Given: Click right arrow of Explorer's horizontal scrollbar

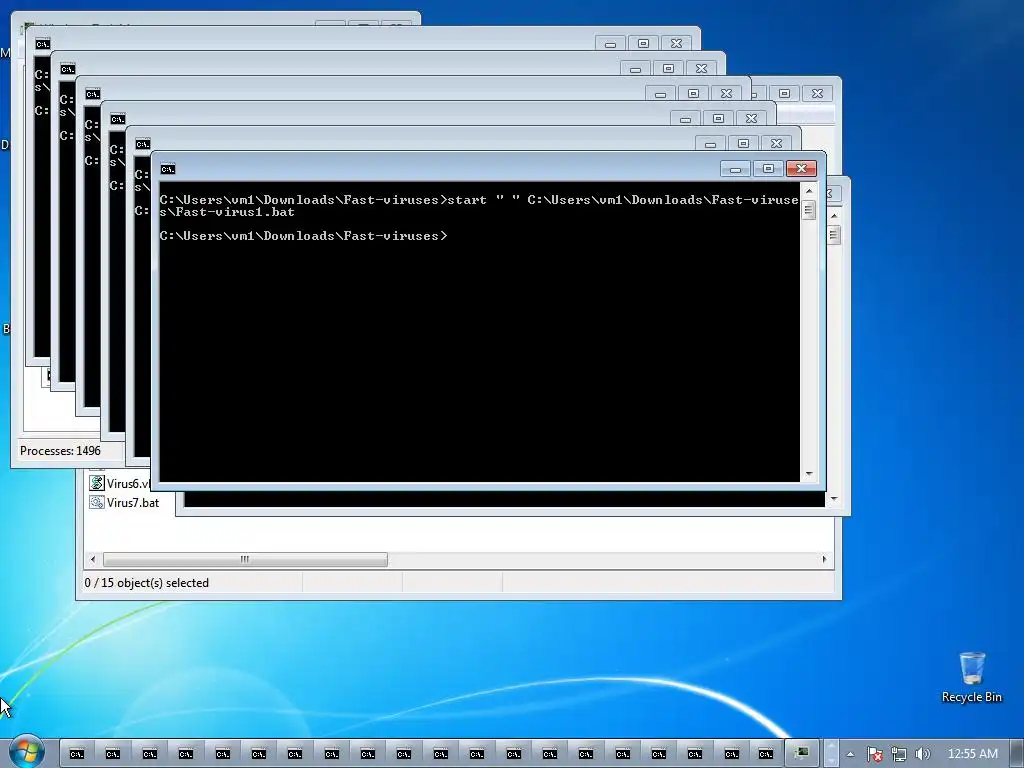Looking at the screenshot, I should pos(824,559).
